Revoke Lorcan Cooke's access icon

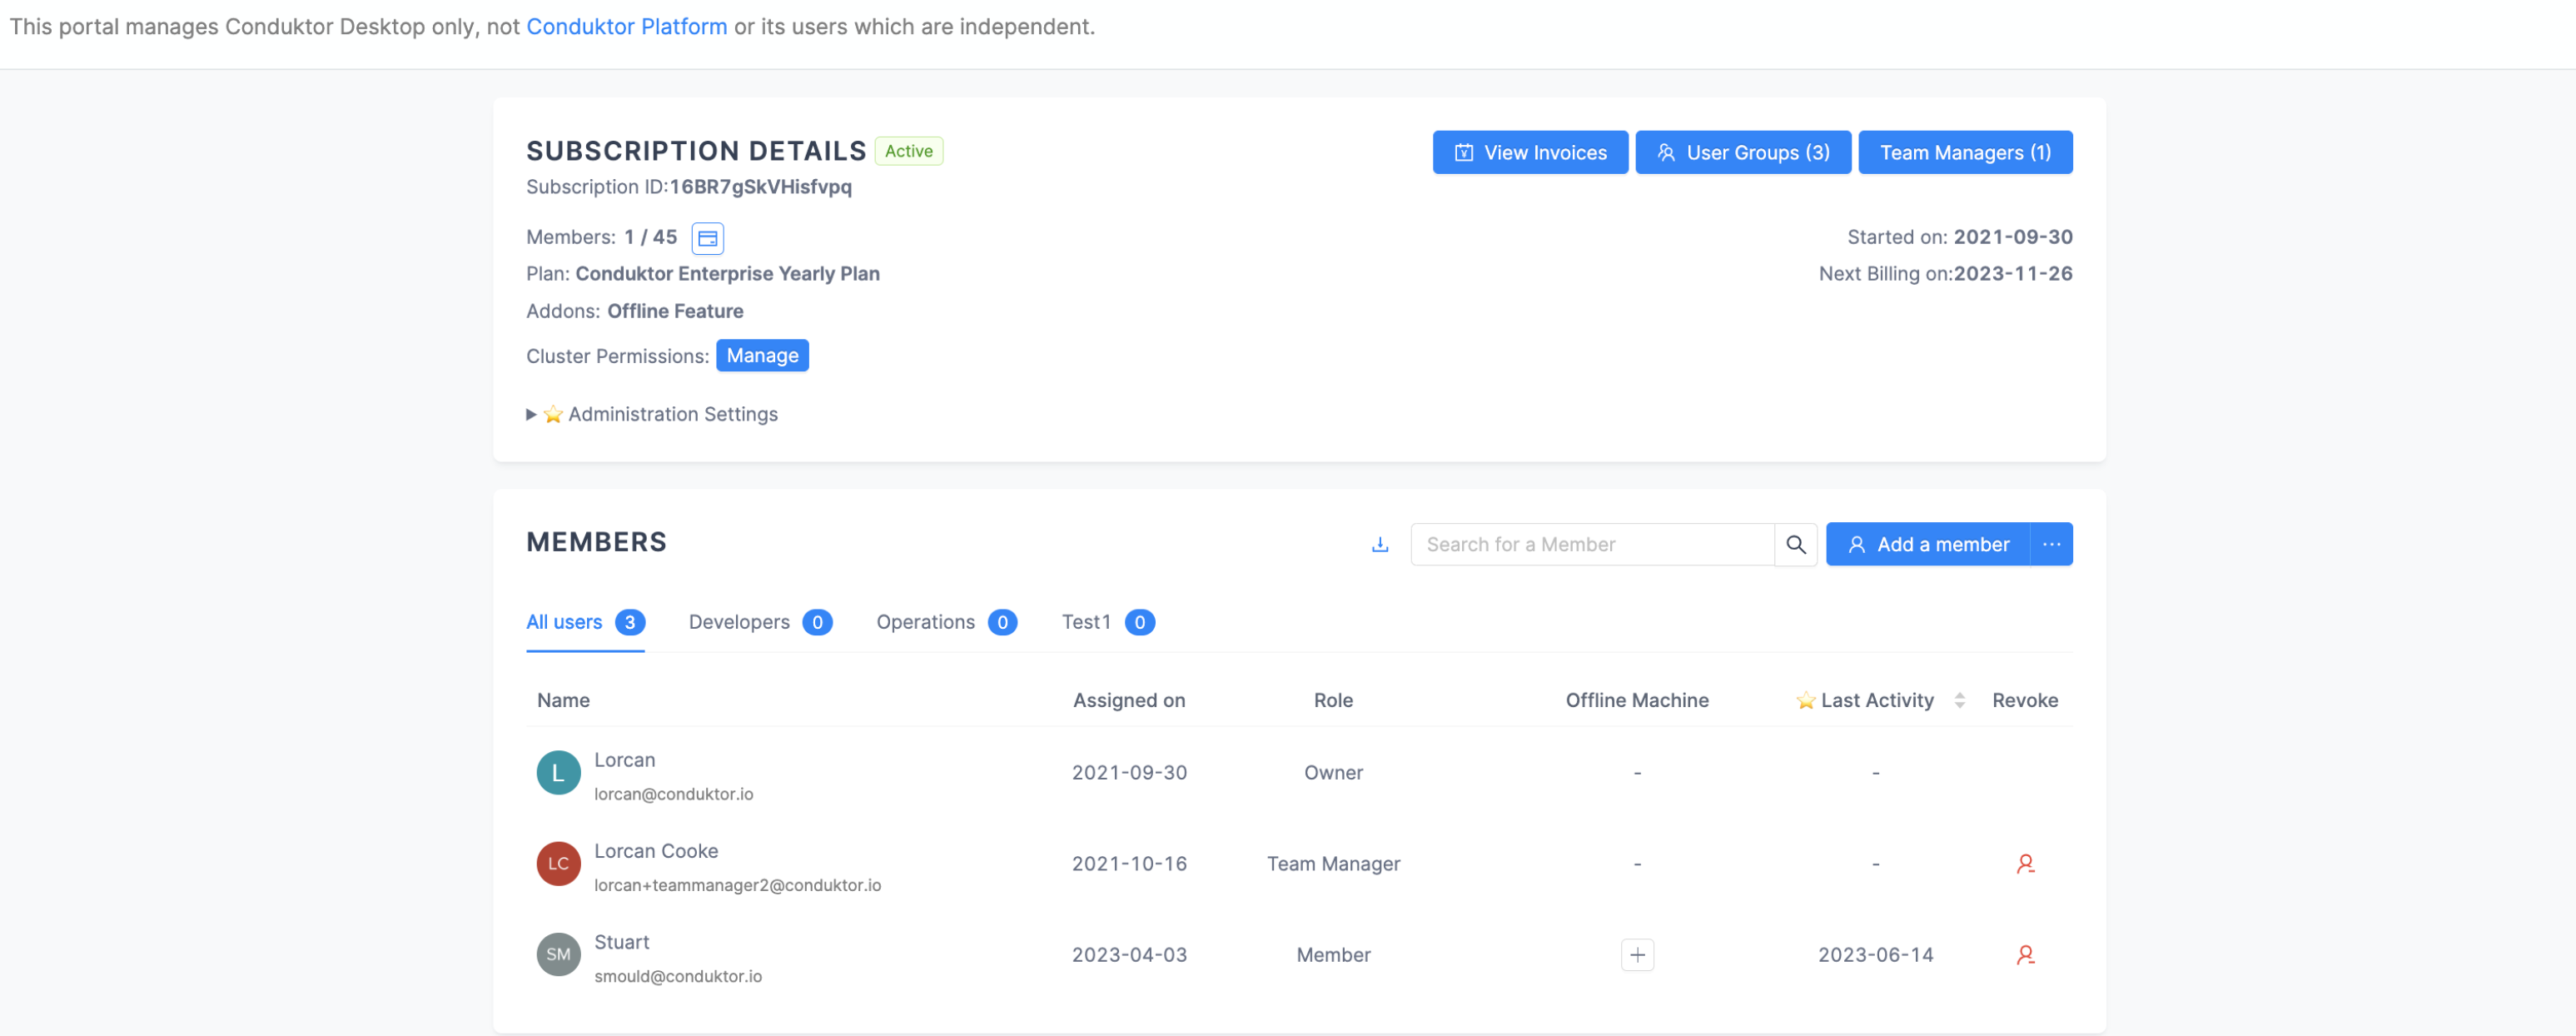click(2025, 863)
